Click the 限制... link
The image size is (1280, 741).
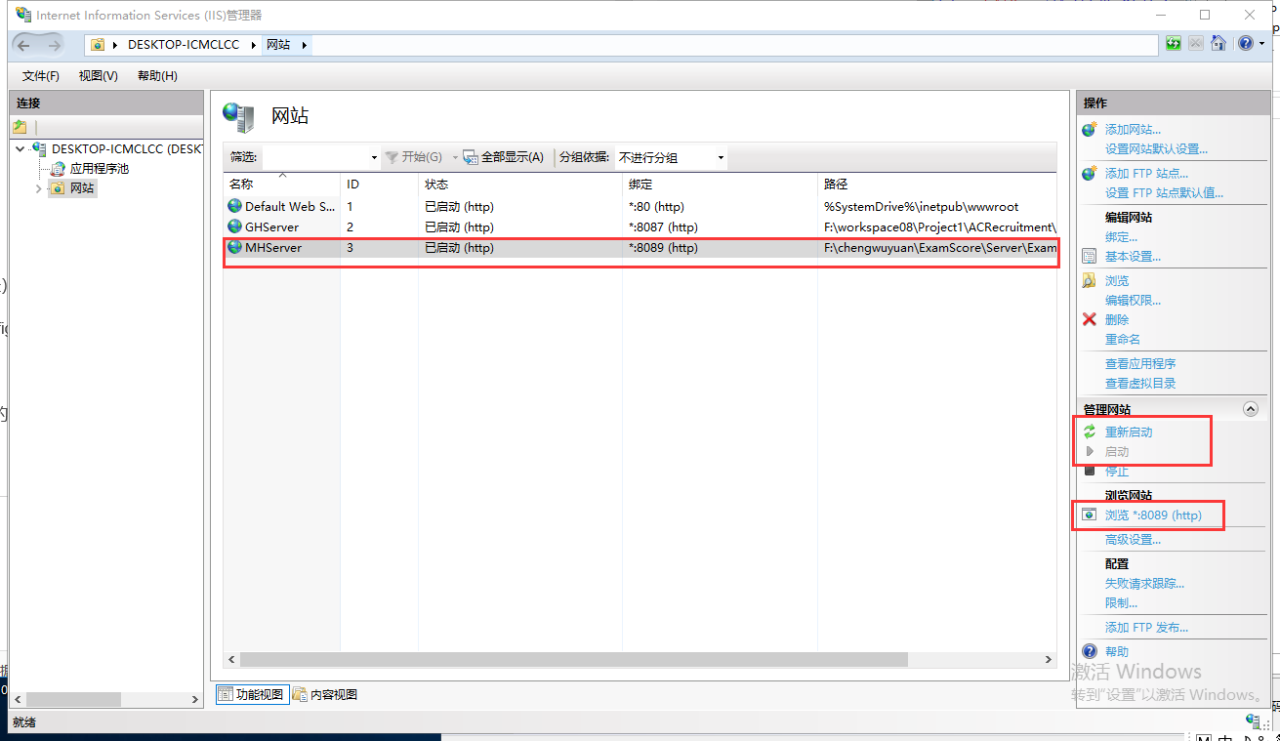coord(1121,603)
